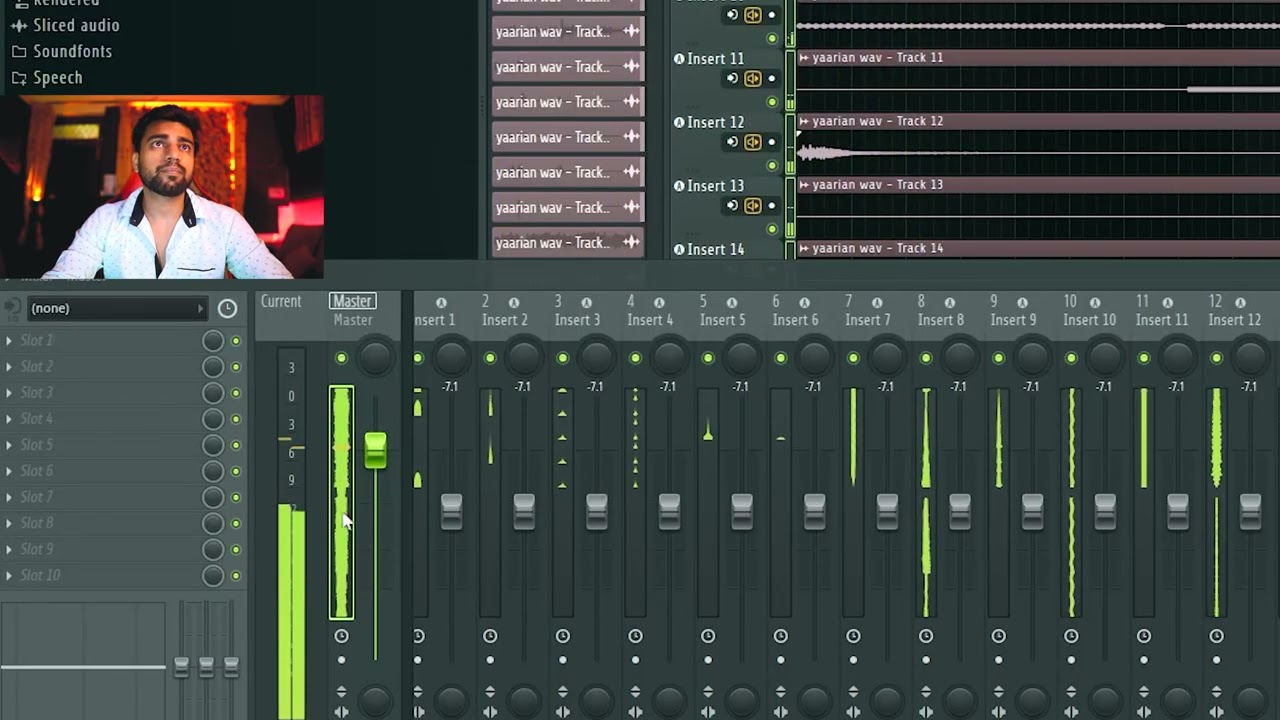The image size is (1280, 720).
Task: Mute Insert 9 with its green LED
Action: [999, 358]
